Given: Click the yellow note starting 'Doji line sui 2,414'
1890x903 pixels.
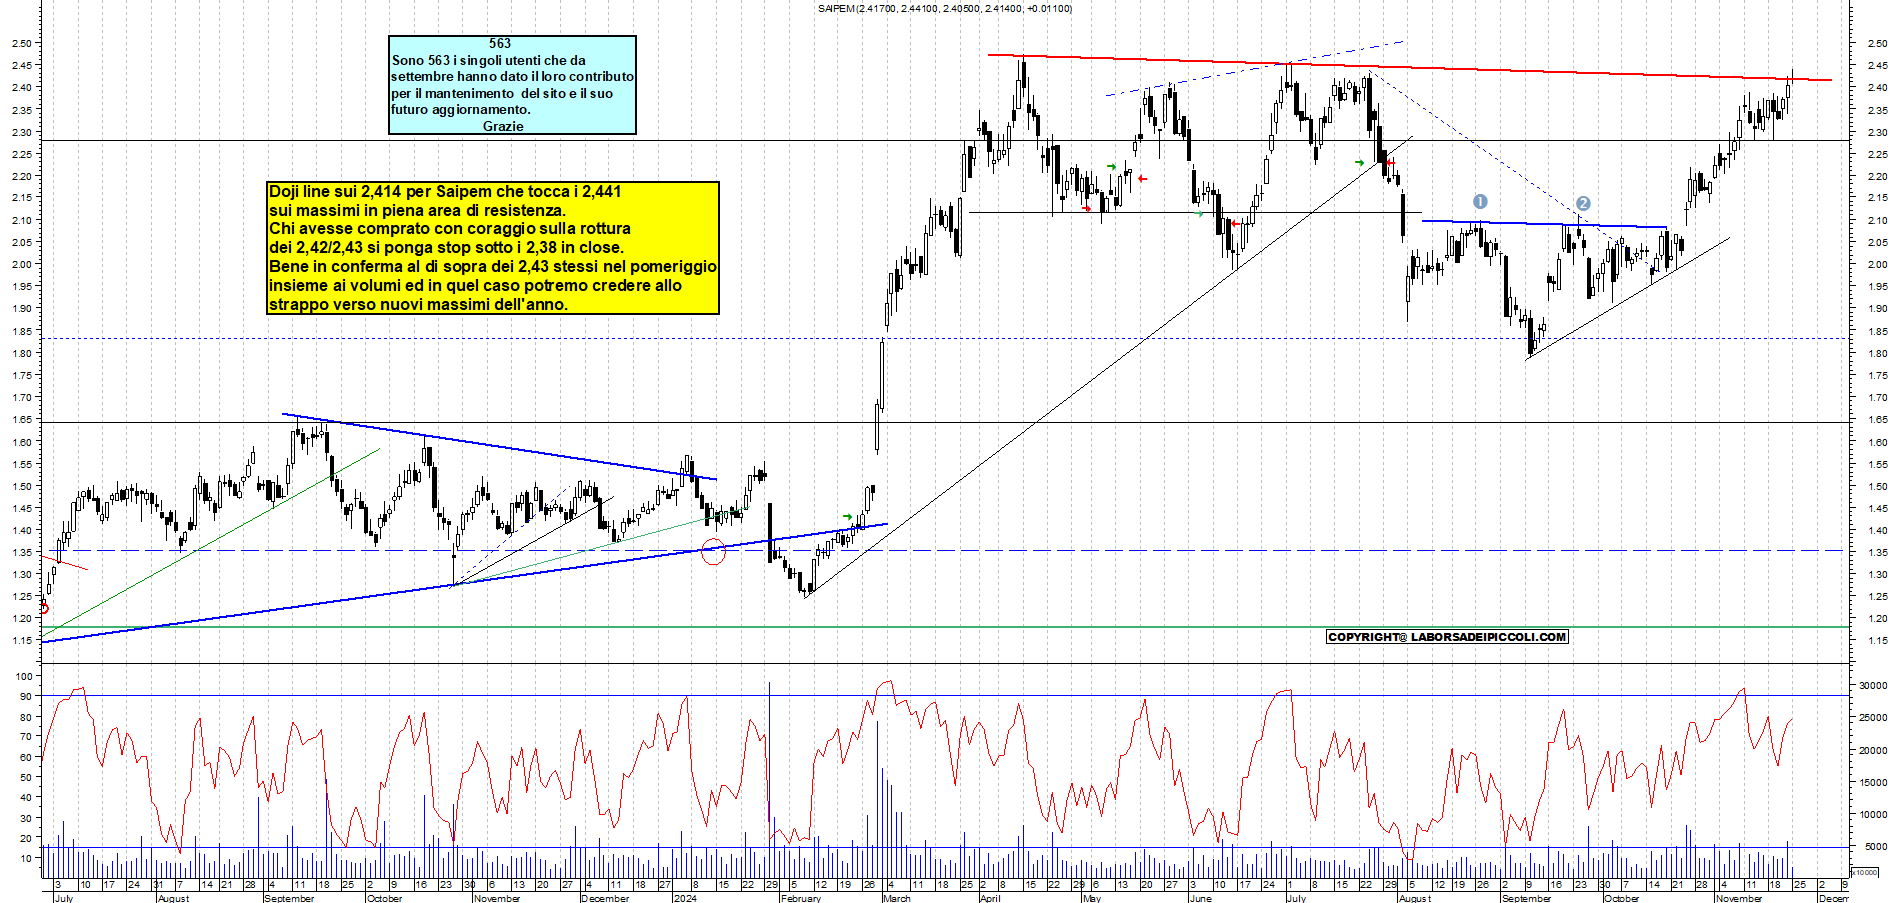Looking at the screenshot, I should tap(493, 248).
